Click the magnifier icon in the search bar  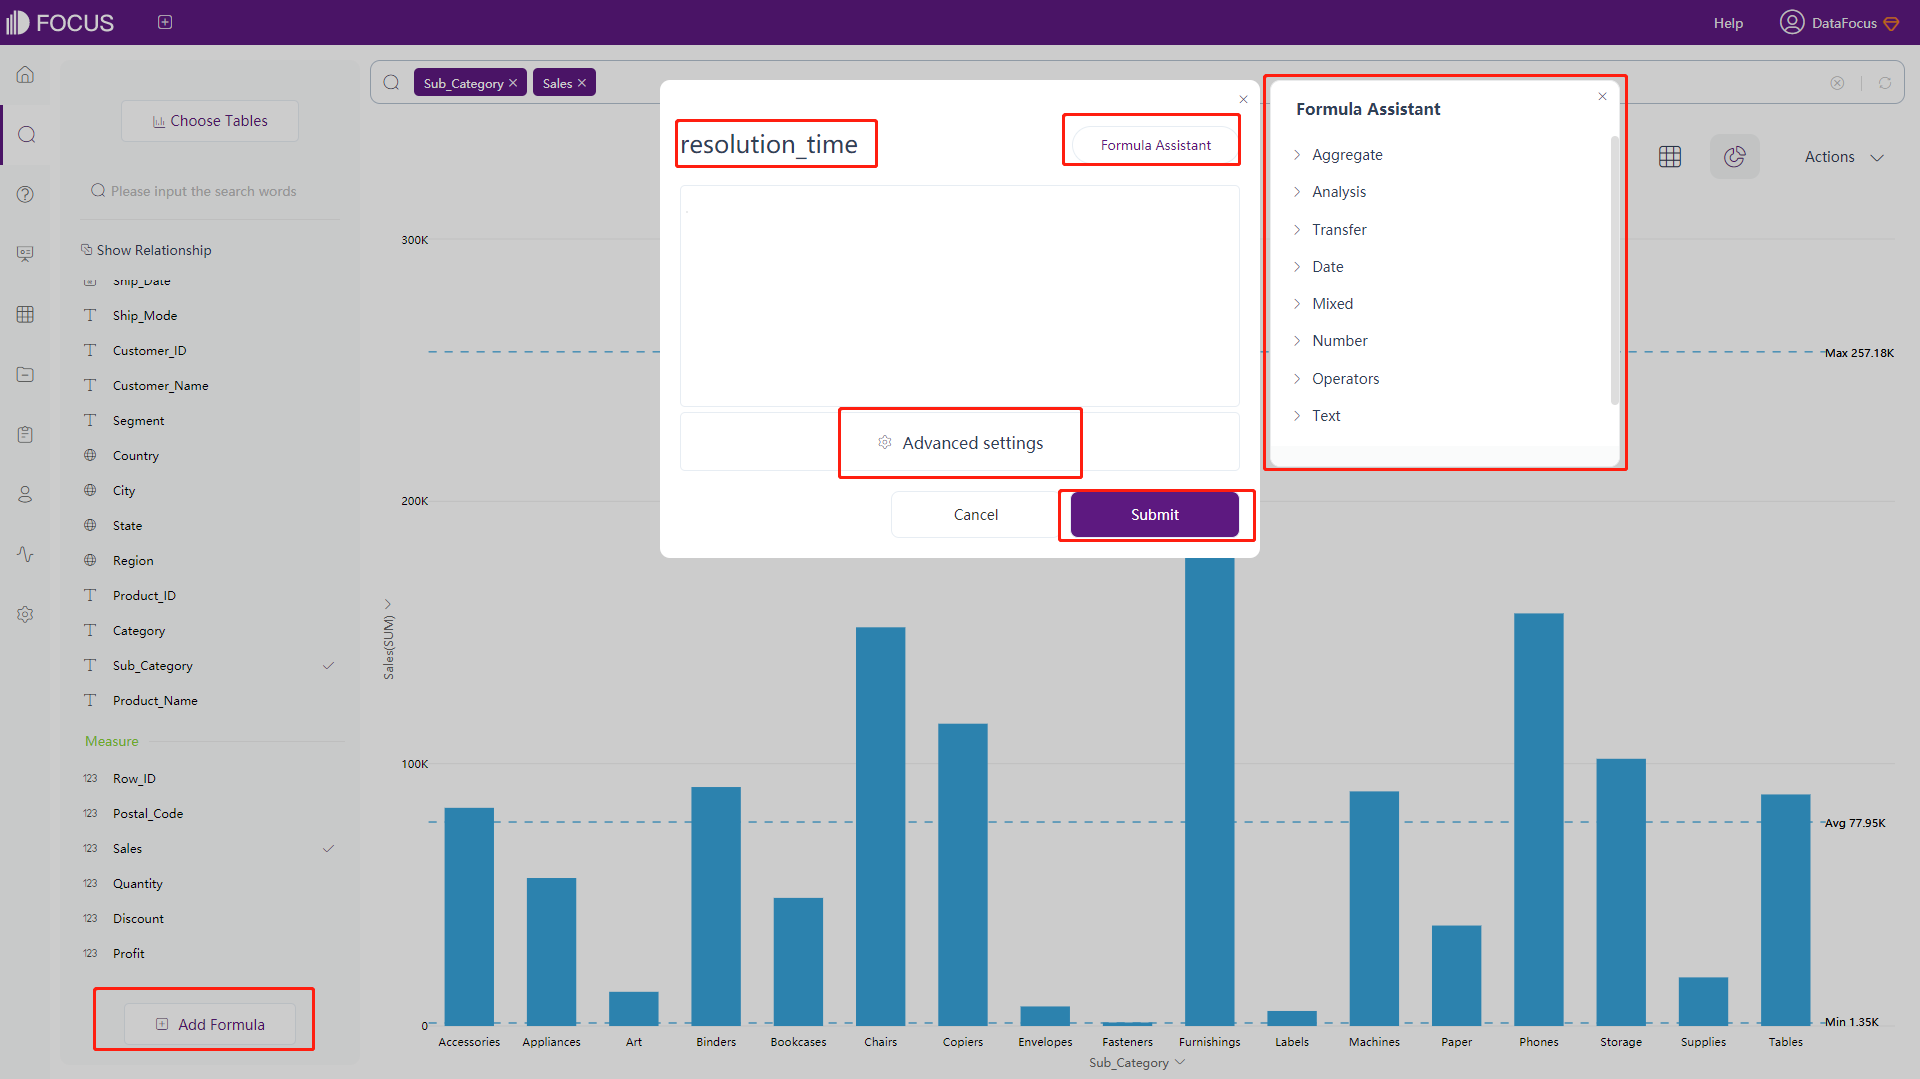point(392,83)
